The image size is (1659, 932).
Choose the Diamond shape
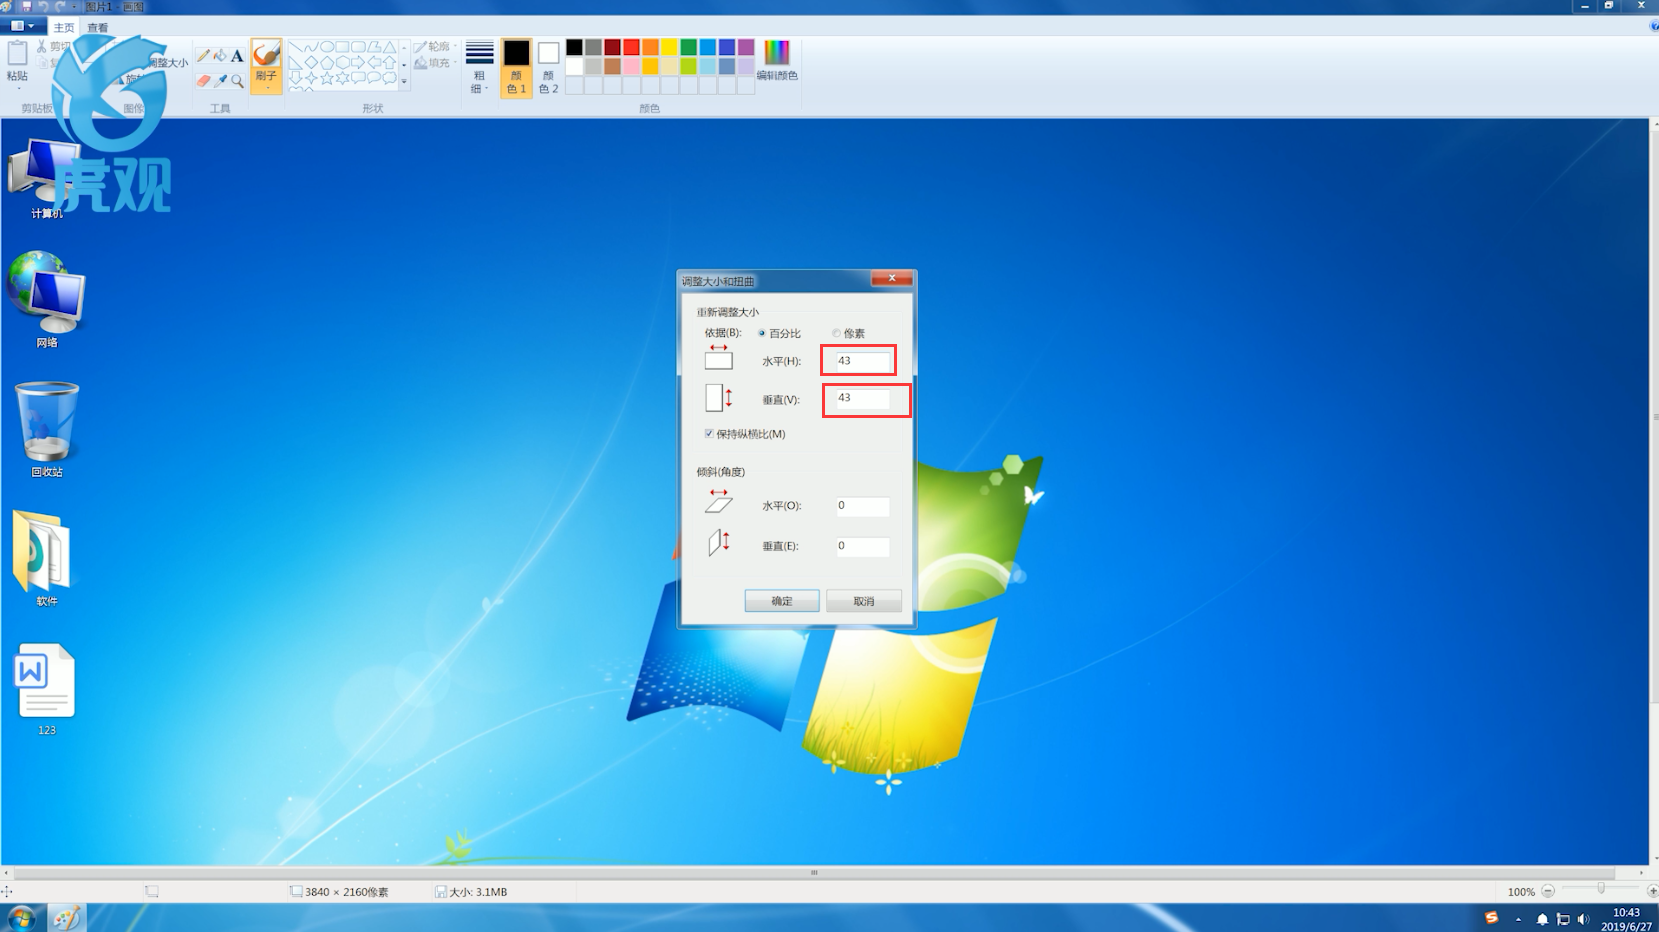tap(311, 63)
